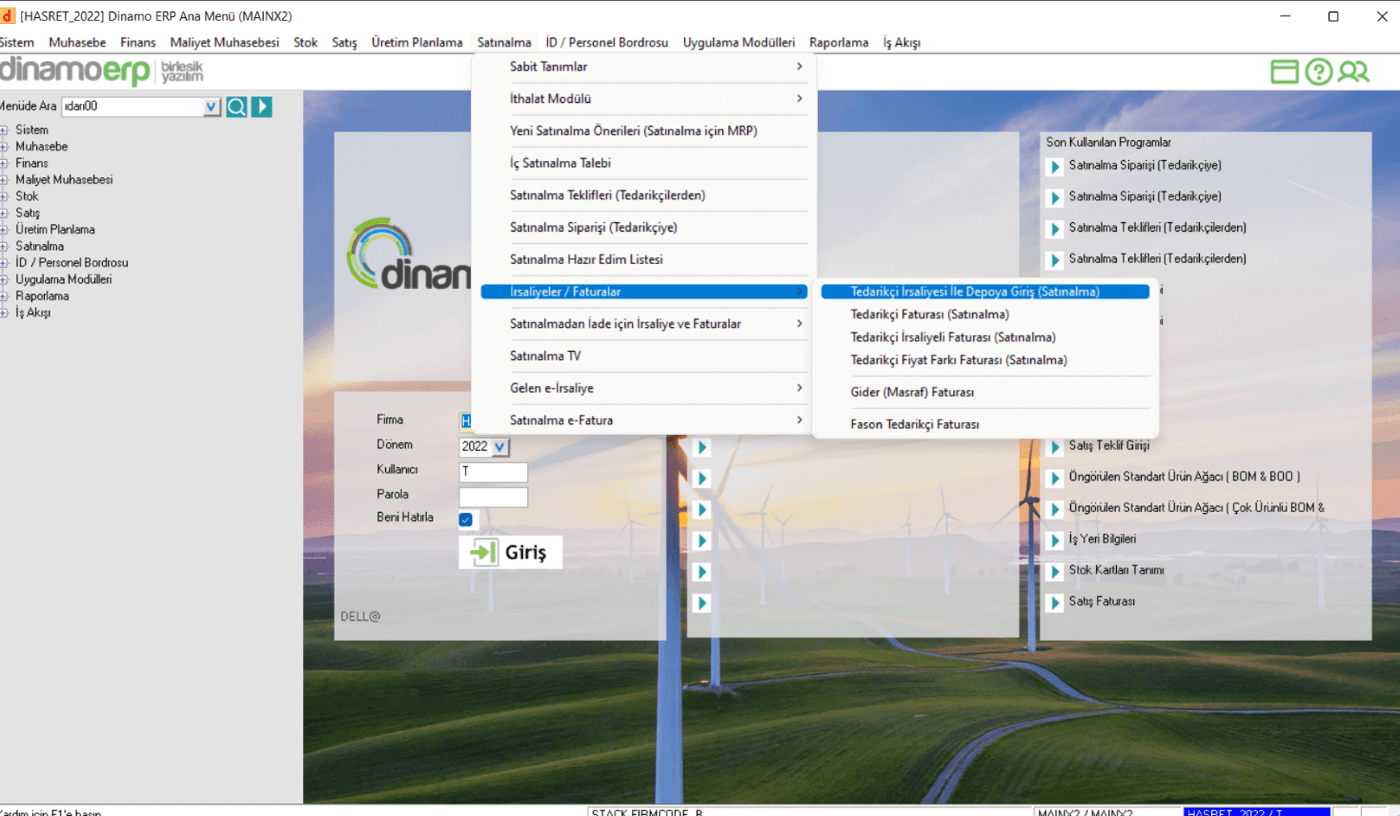Select Üretim Planlama in the tree
The width and height of the screenshot is (1400, 816).
tap(55, 230)
